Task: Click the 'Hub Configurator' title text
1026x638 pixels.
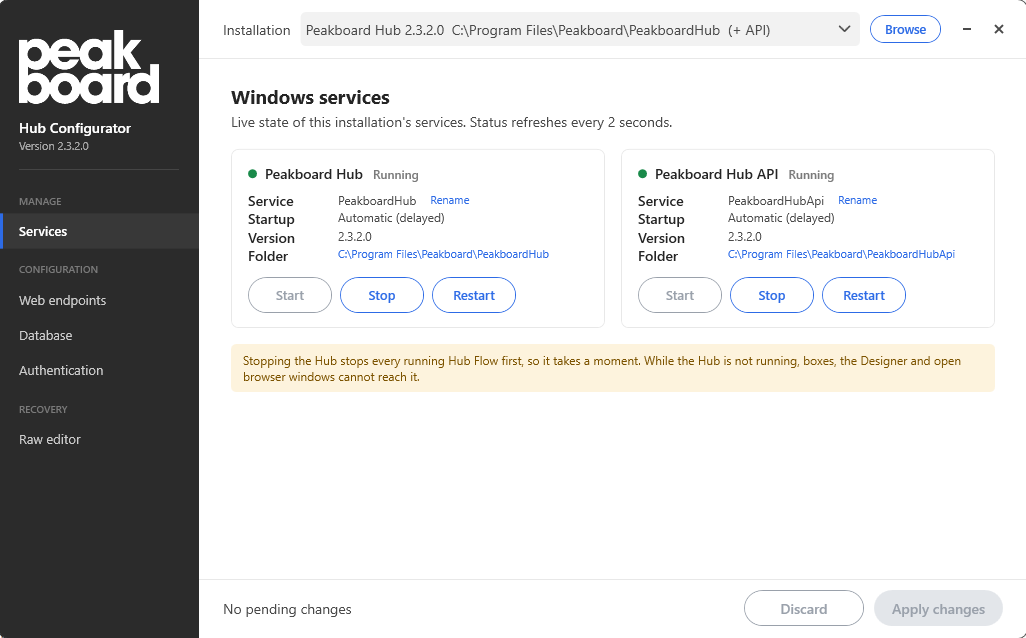Action: click(x=75, y=128)
